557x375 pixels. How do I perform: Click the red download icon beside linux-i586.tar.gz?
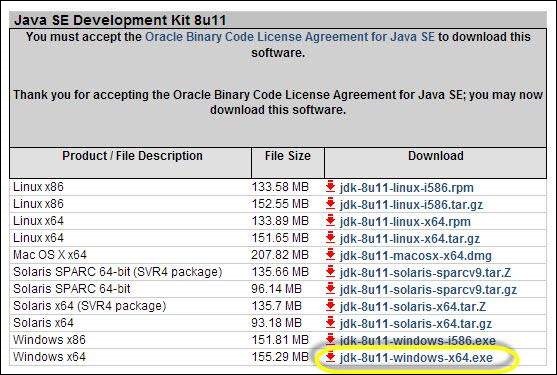(x=330, y=203)
